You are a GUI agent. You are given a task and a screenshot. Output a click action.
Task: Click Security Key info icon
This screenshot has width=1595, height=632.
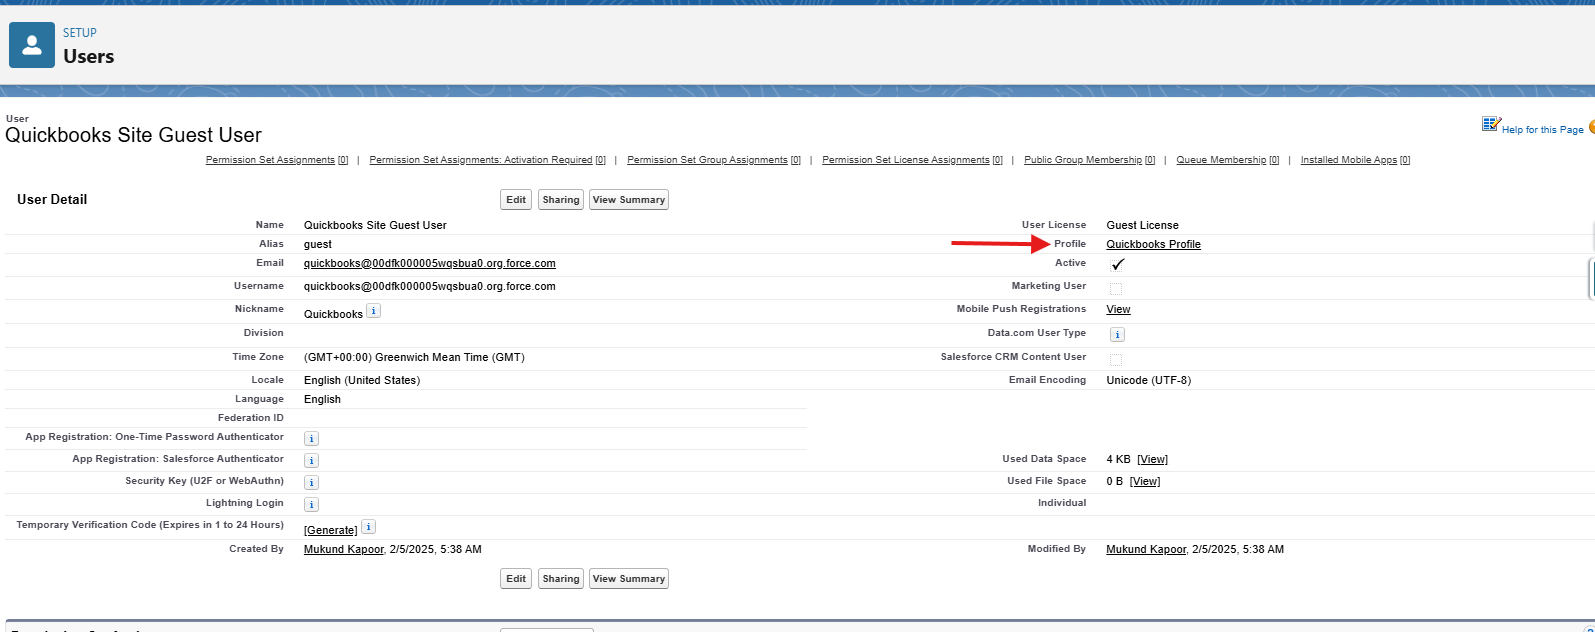click(x=311, y=483)
